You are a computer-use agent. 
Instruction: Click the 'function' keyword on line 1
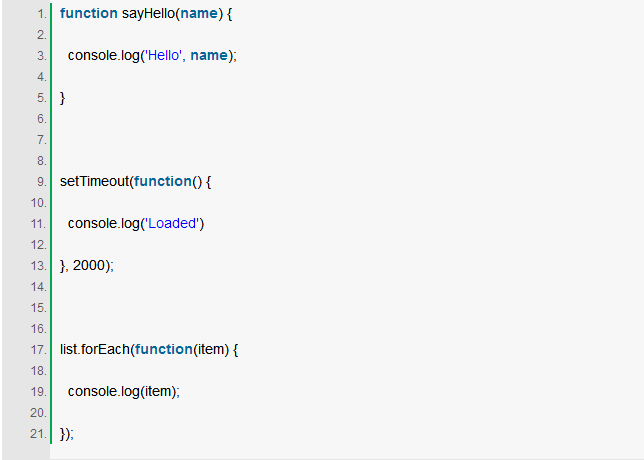pos(89,14)
